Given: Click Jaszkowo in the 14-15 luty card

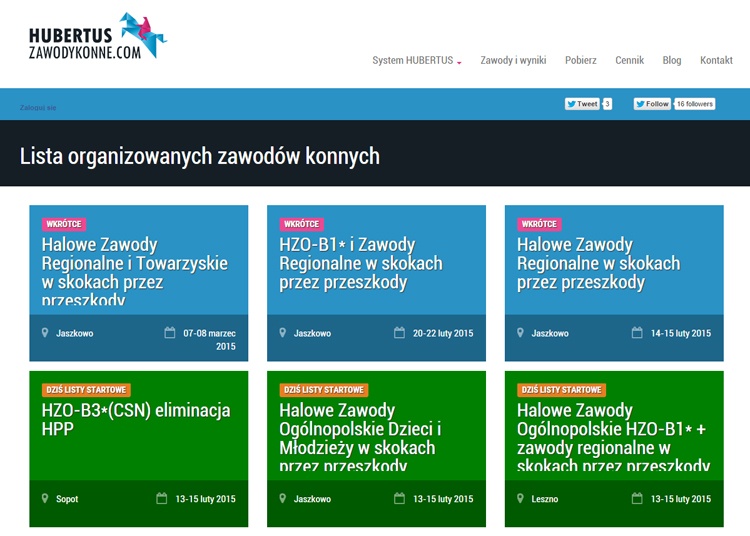Looking at the screenshot, I should tap(550, 333).
